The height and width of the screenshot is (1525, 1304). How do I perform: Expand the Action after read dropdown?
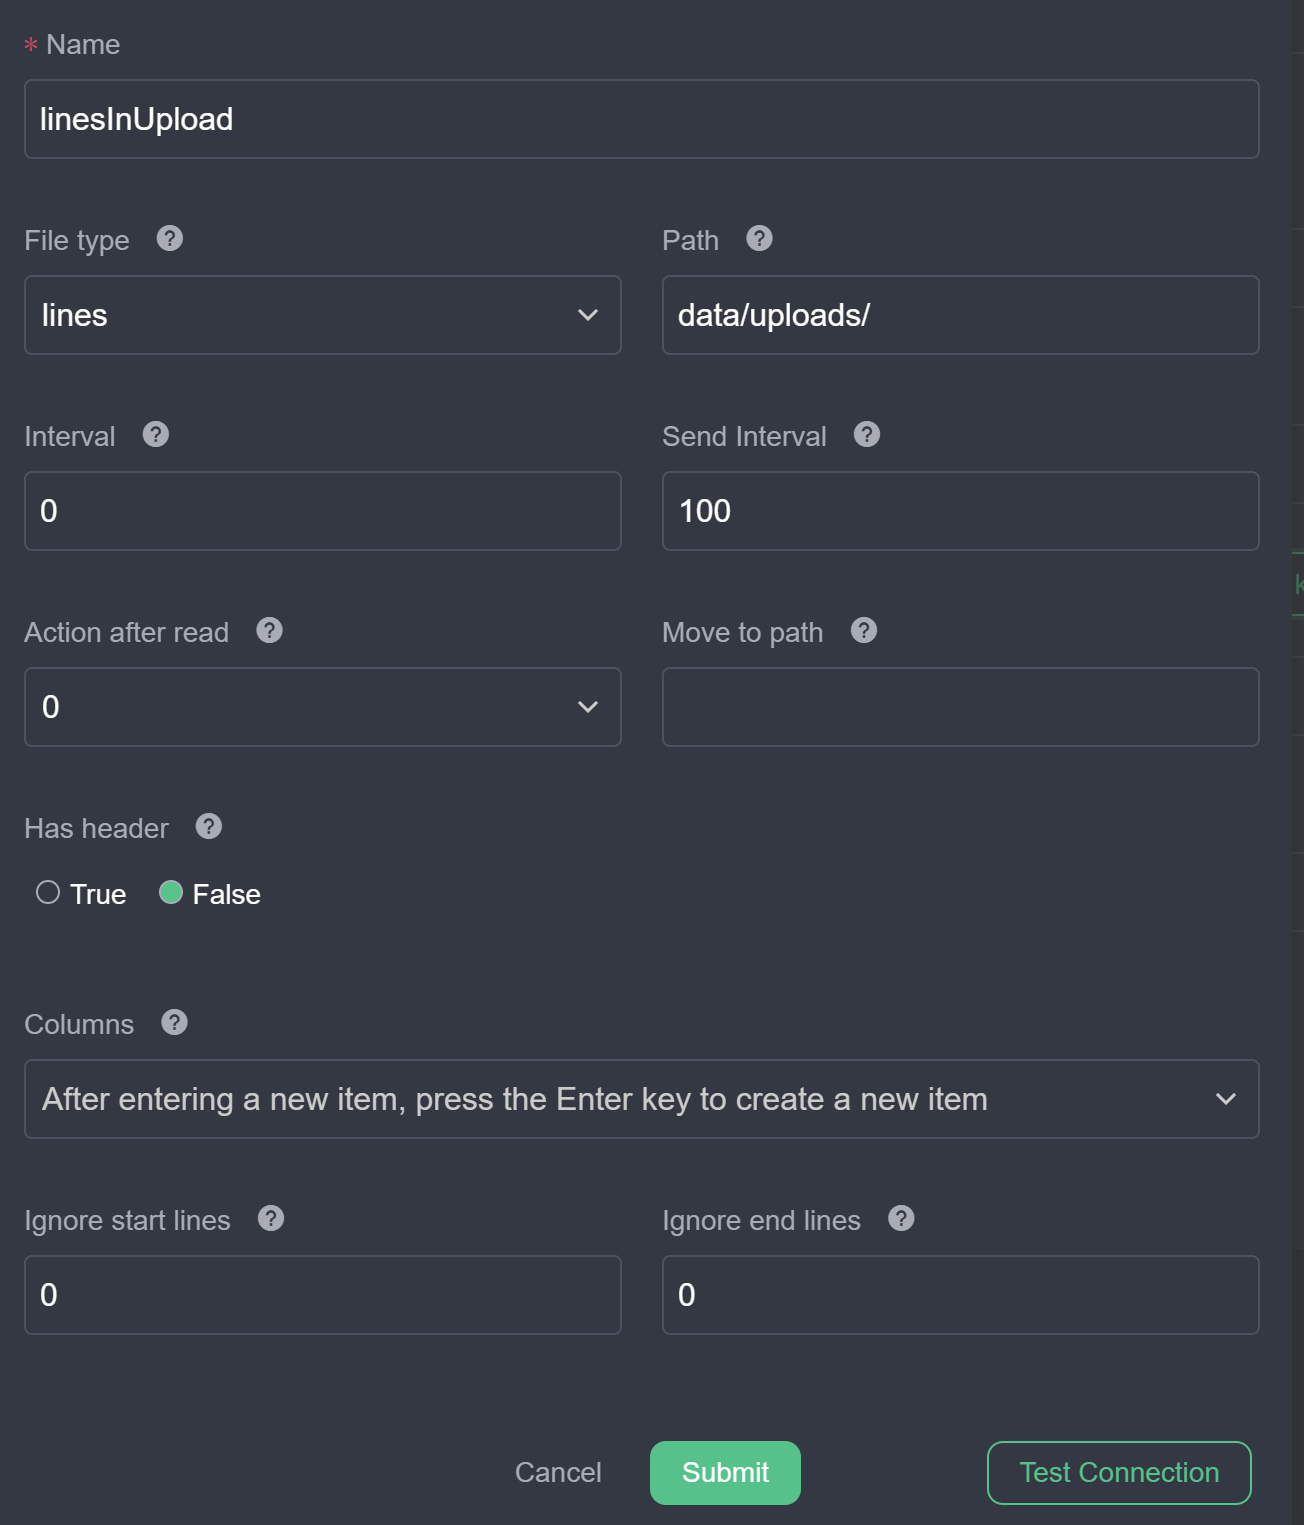click(x=322, y=707)
